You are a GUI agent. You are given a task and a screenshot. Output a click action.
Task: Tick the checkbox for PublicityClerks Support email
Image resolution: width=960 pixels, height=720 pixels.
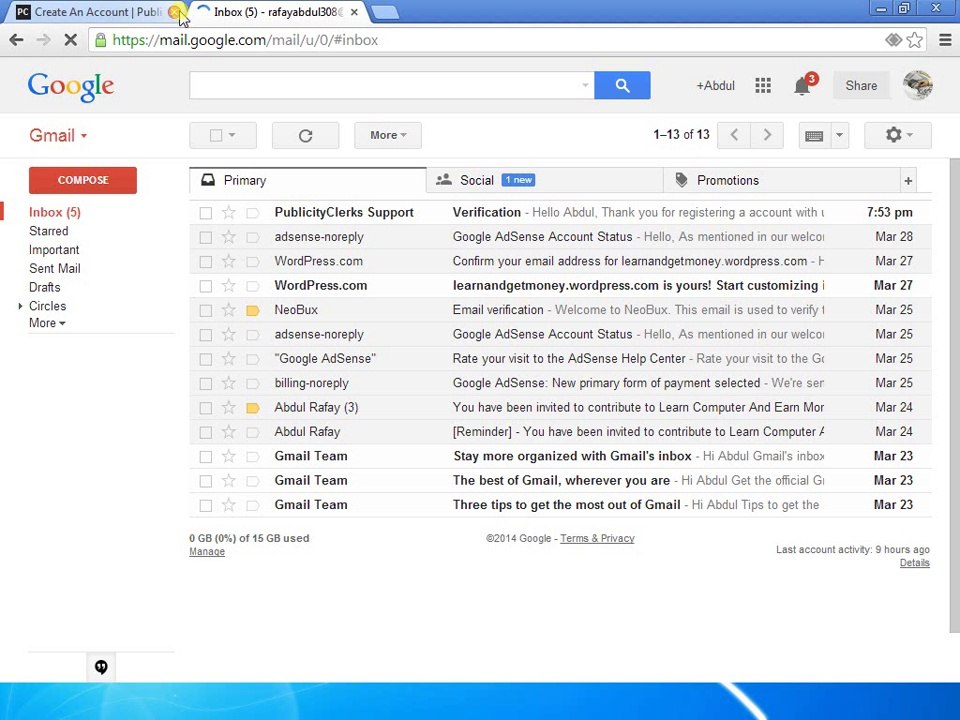(206, 213)
